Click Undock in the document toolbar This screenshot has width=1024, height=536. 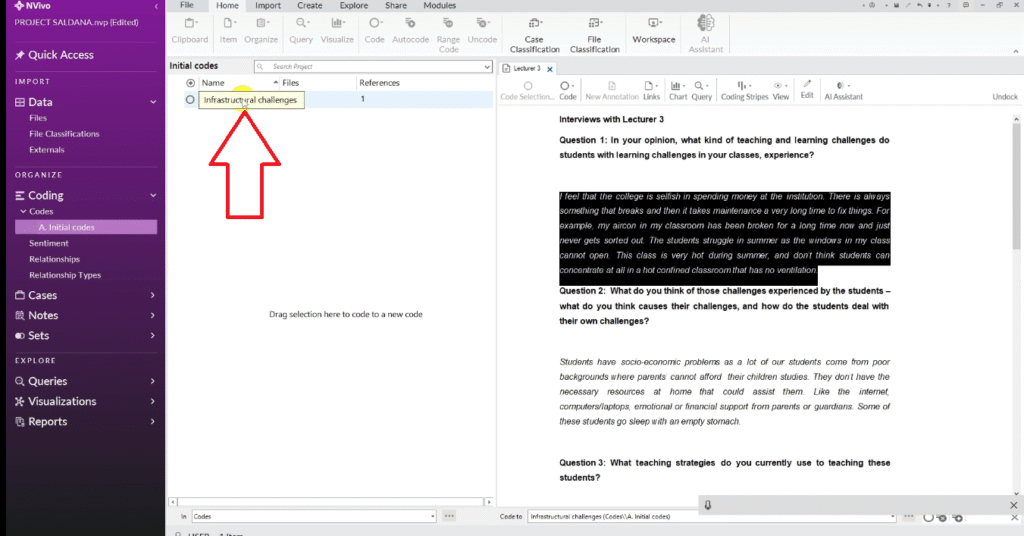pos(1004,97)
